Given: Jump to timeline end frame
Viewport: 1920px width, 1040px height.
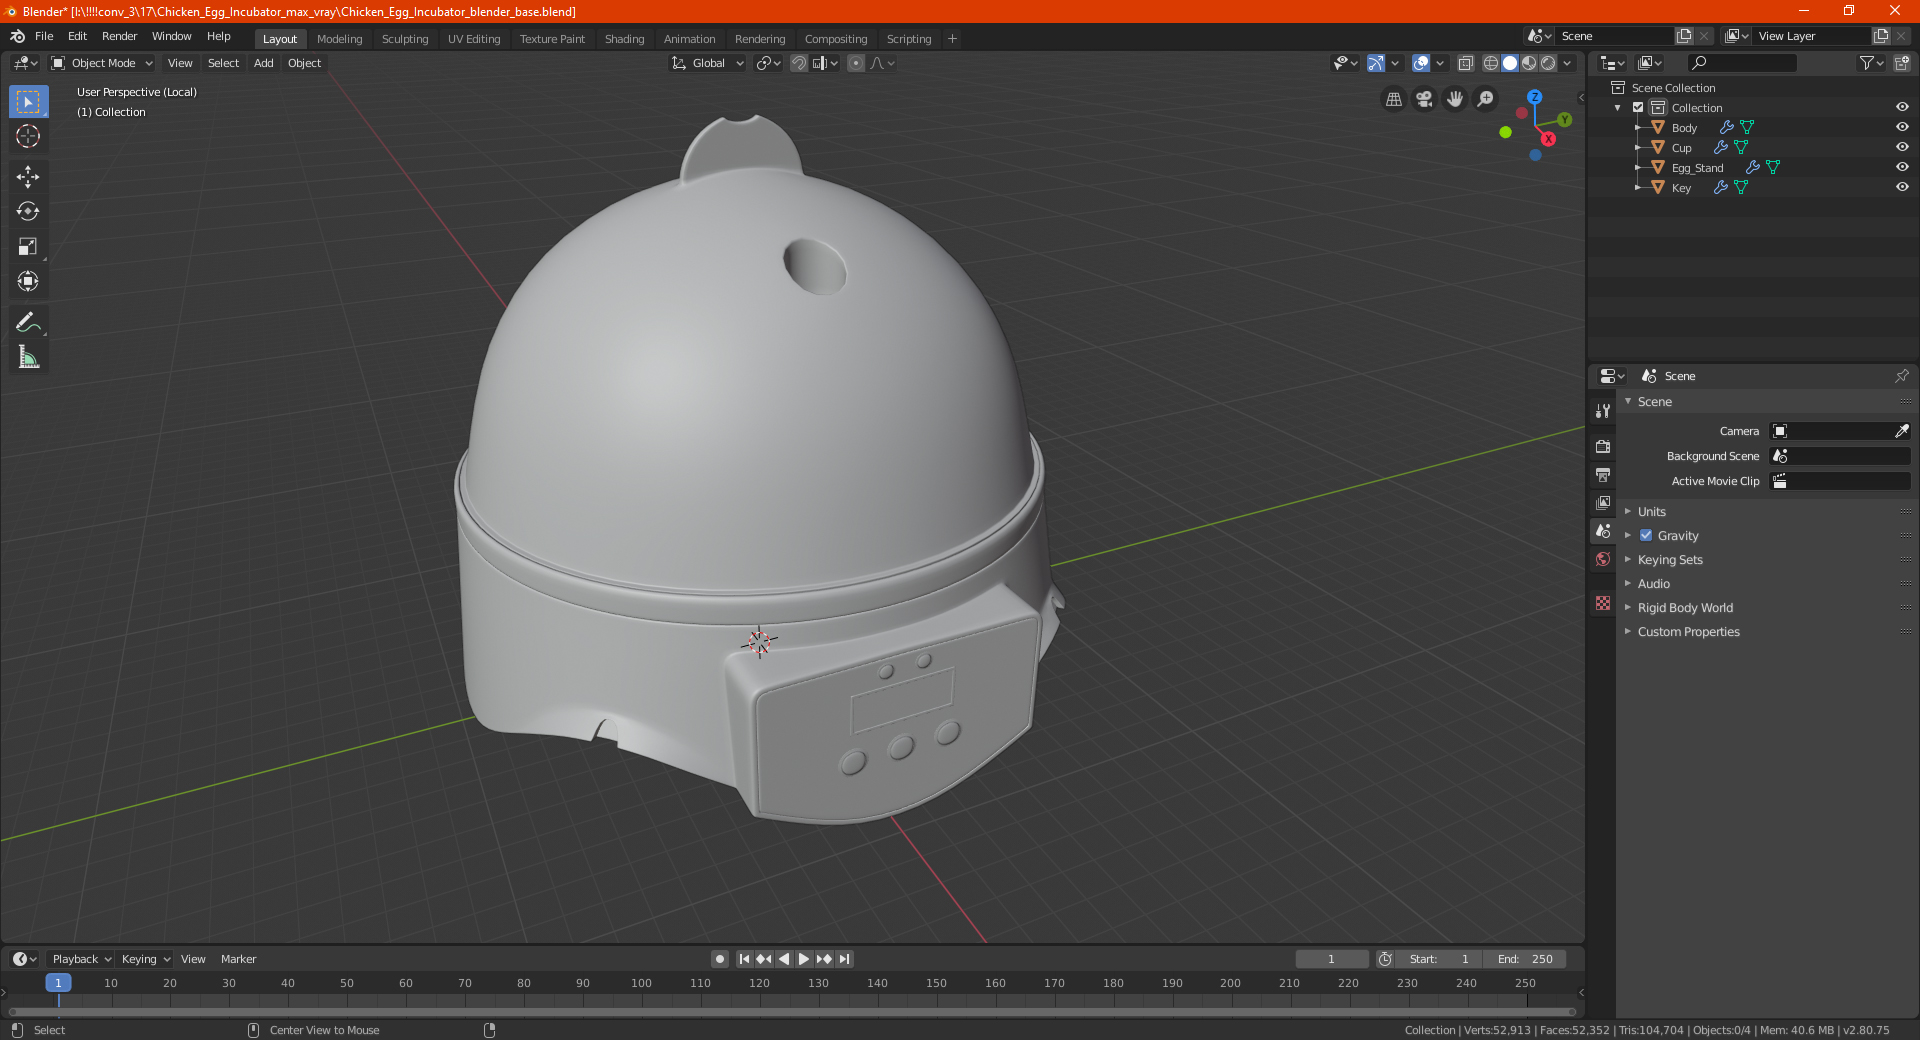Looking at the screenshot, I should (845, 959).
